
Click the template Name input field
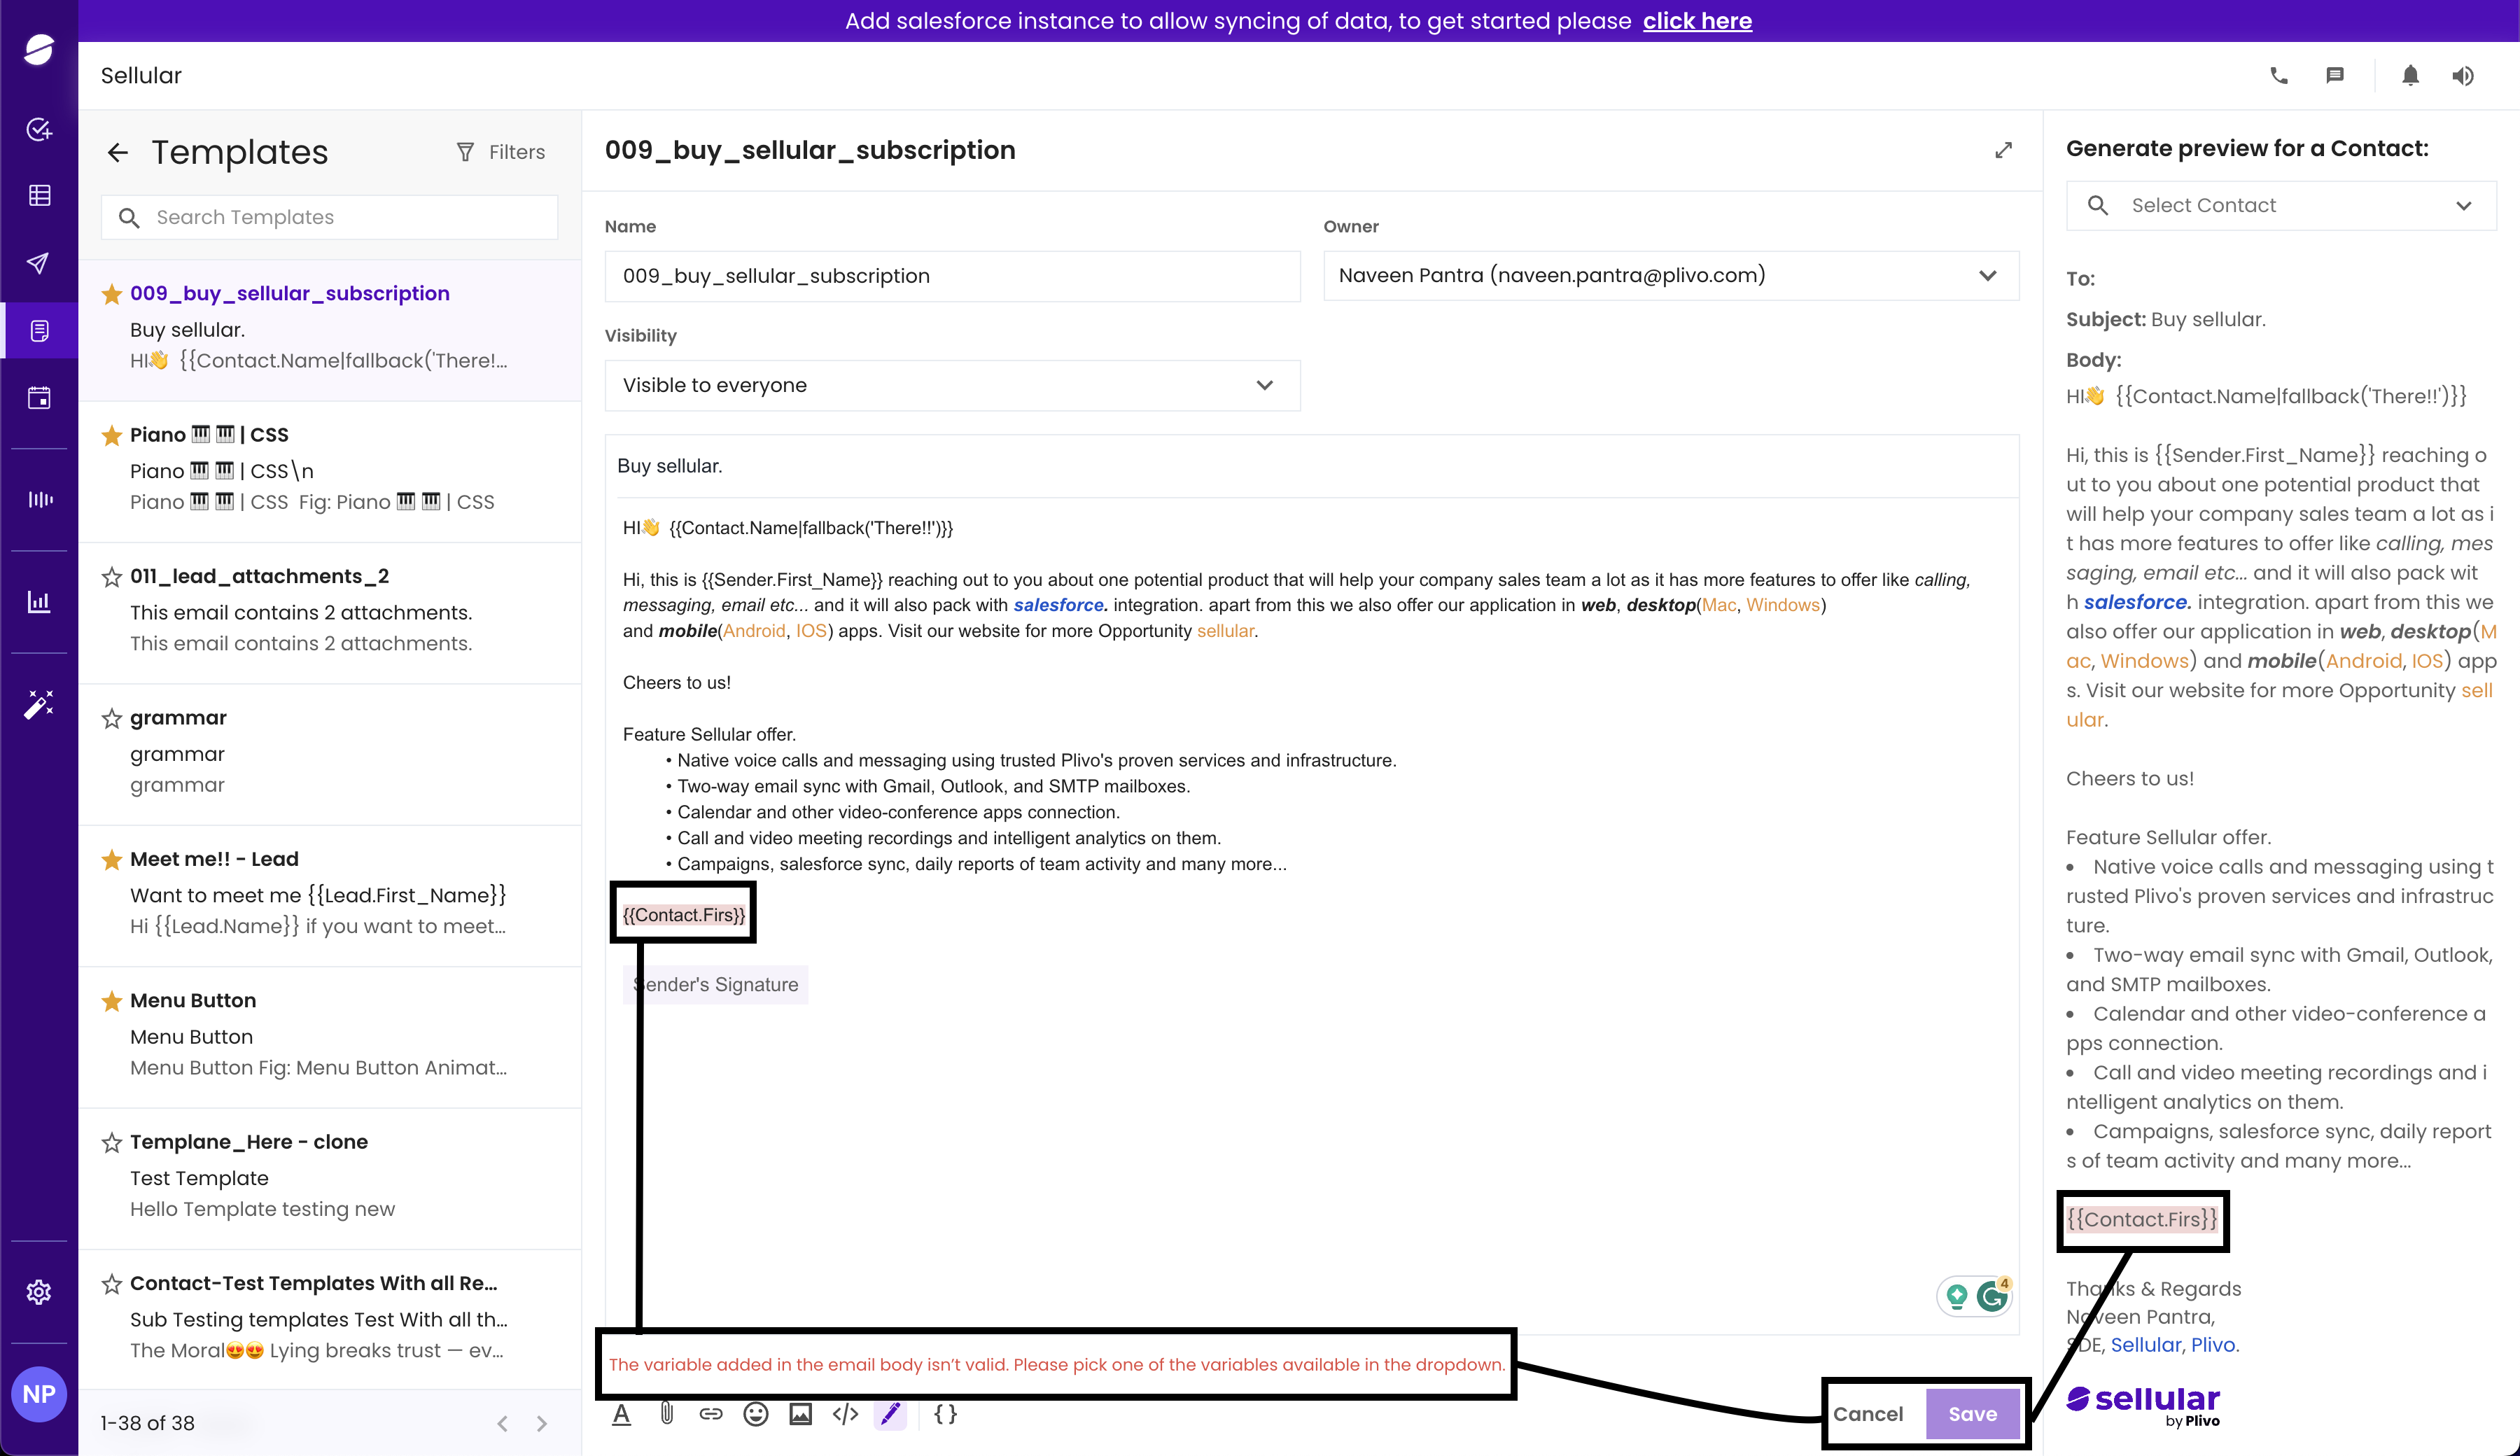click(952, 275)
